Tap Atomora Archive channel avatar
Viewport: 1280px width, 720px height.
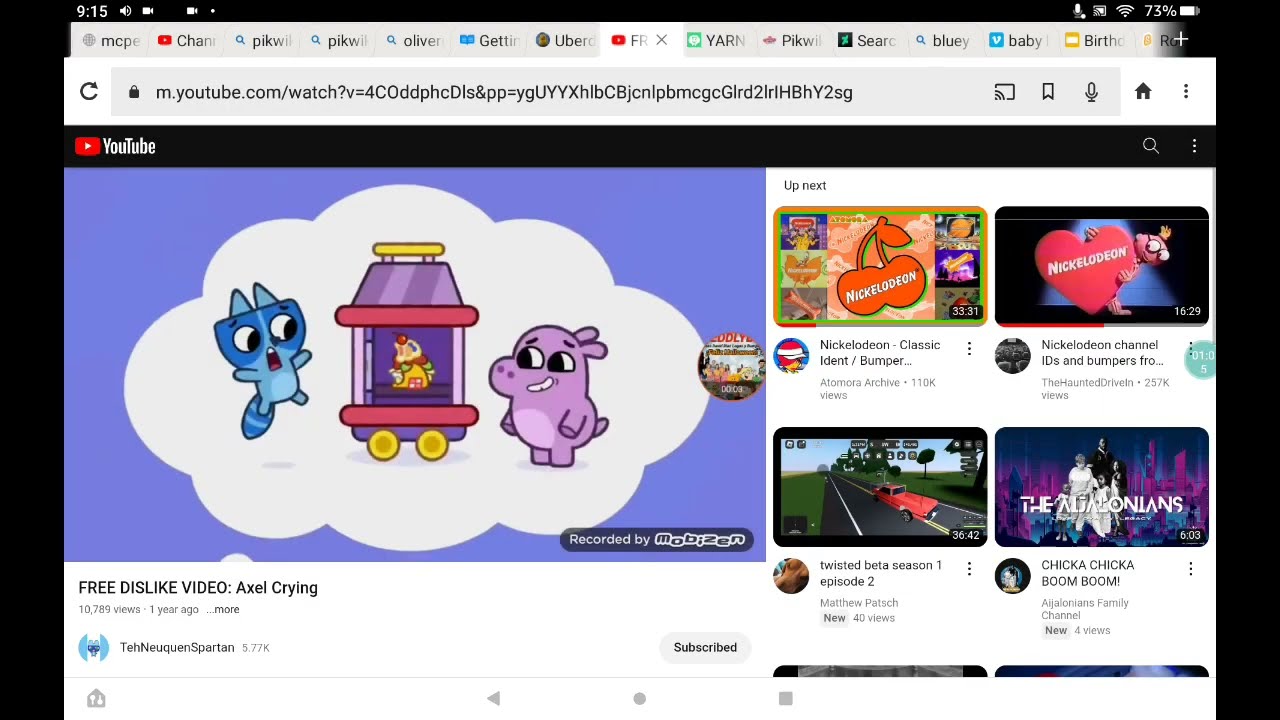tap(791, 356)
